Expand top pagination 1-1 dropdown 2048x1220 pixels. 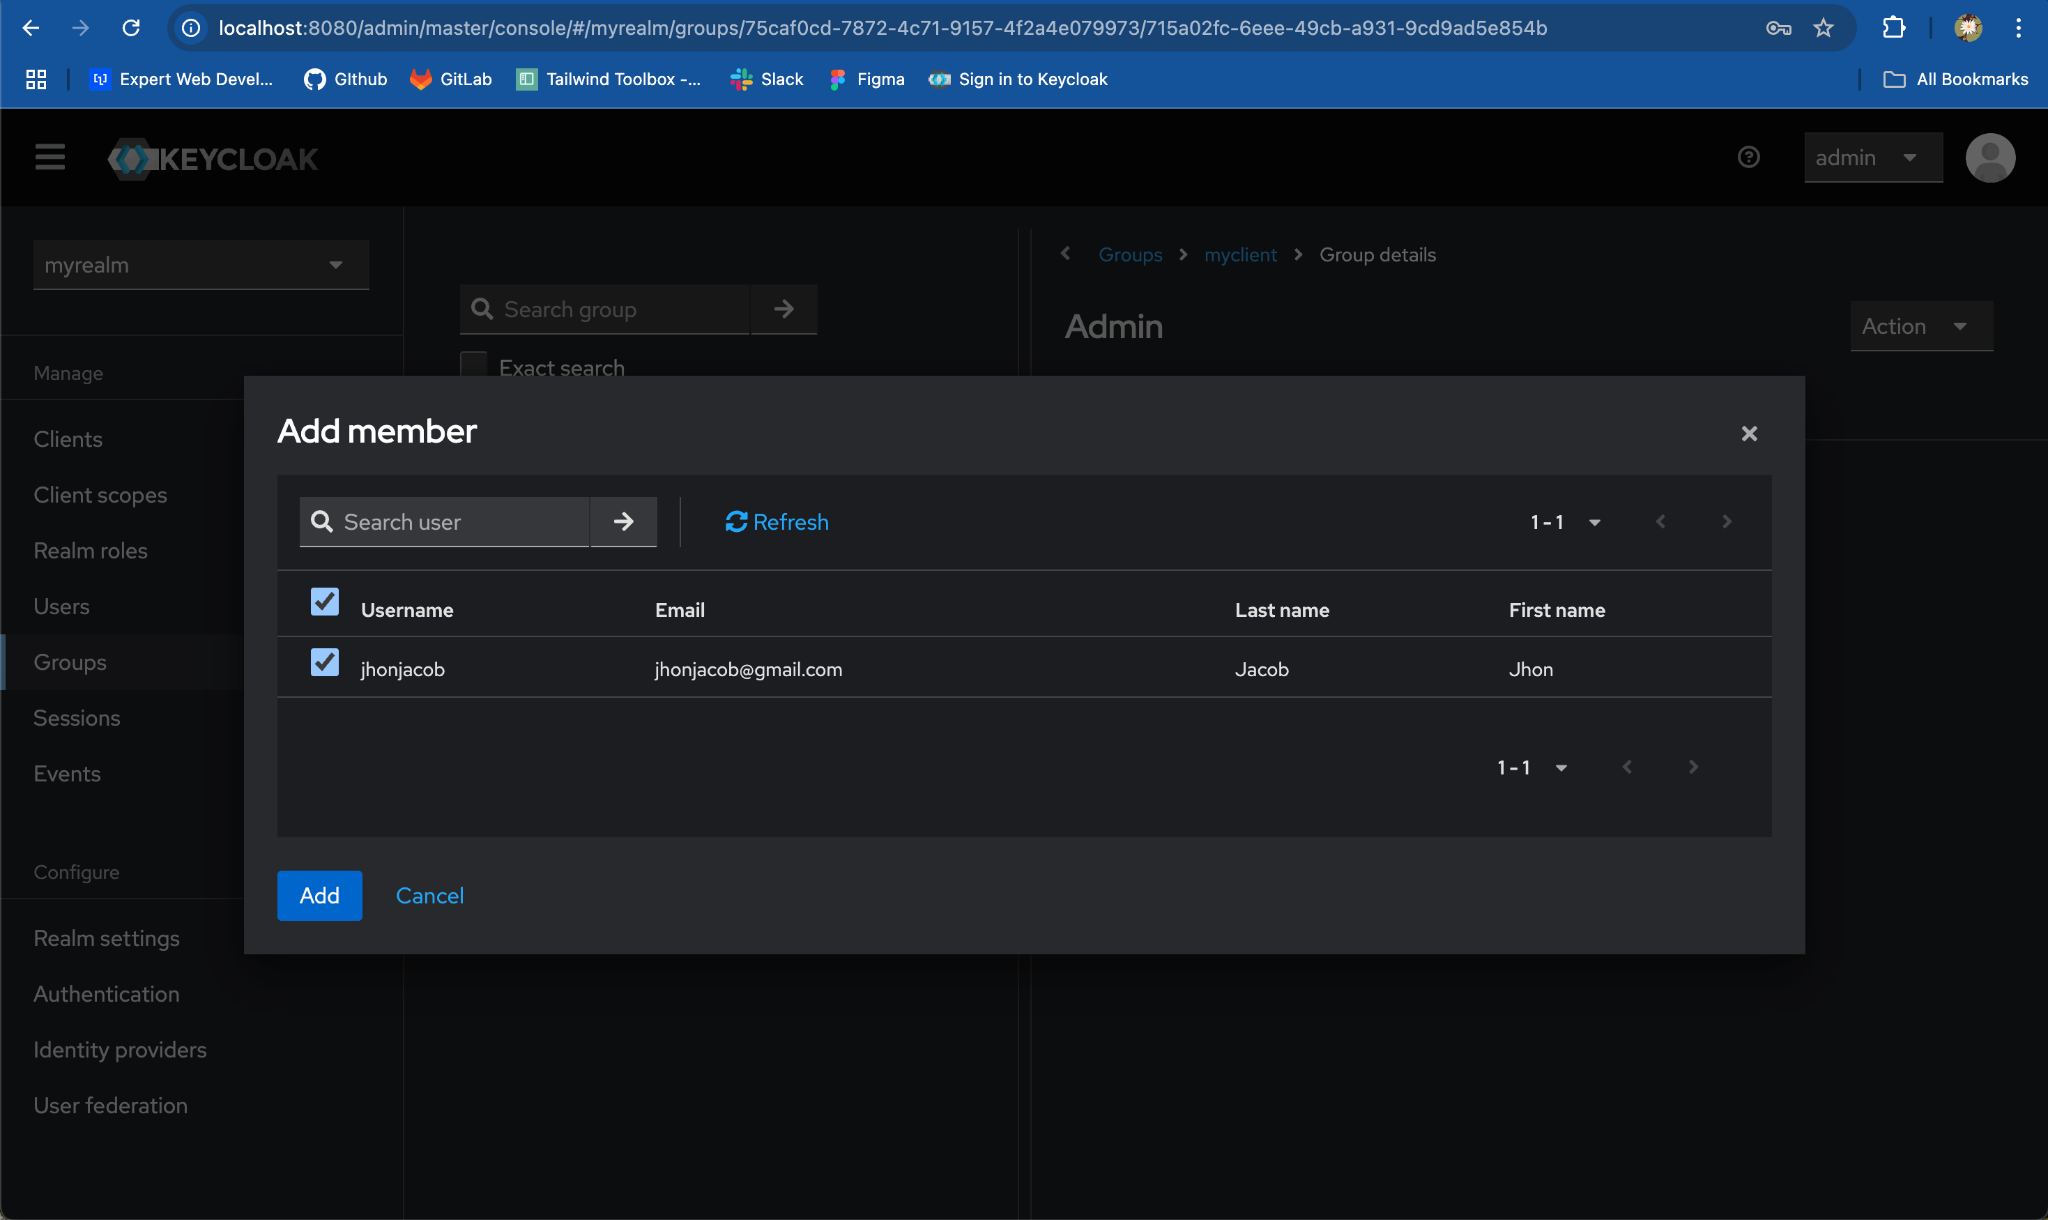tap(1565, 522)
